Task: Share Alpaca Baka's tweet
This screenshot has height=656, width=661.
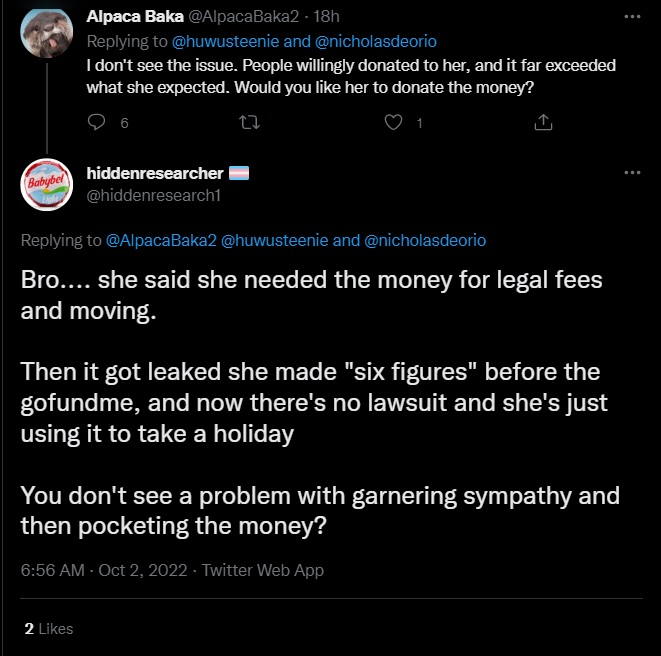Action: click(x=543, y=123)
